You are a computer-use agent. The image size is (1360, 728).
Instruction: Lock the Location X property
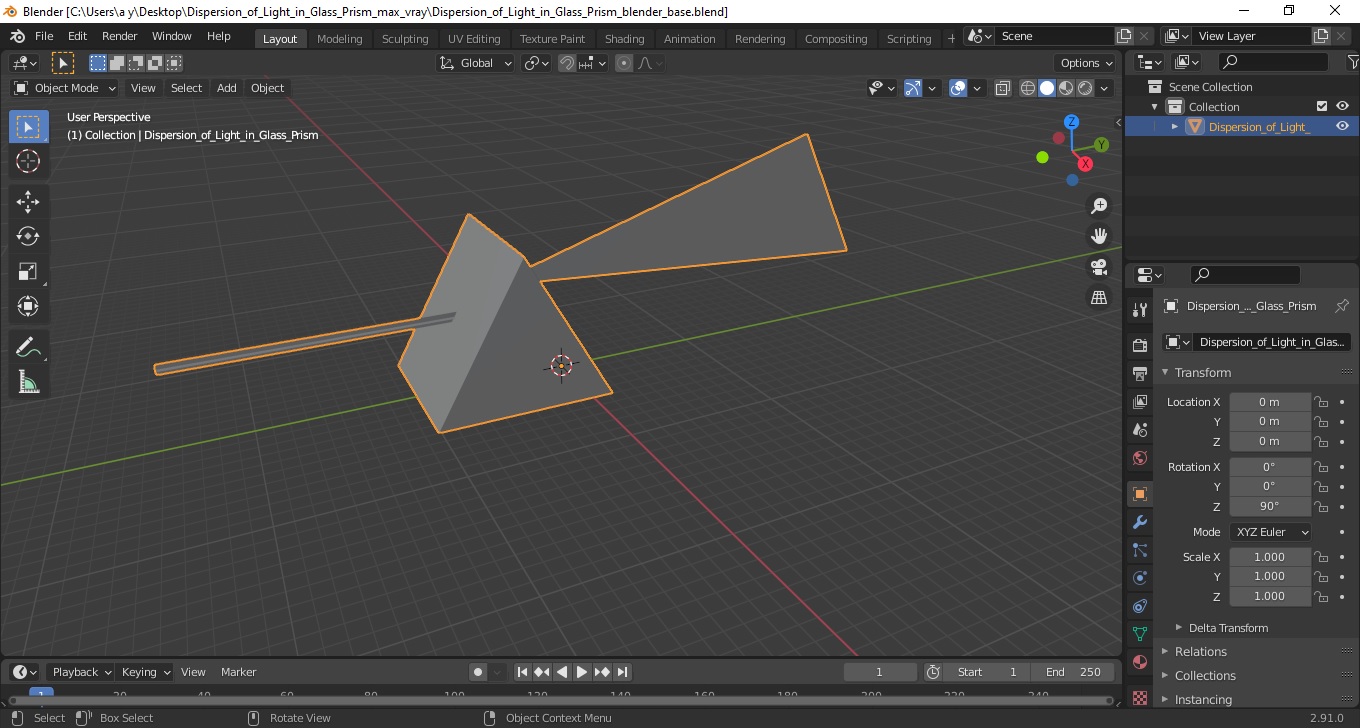tap(1321, 402)
